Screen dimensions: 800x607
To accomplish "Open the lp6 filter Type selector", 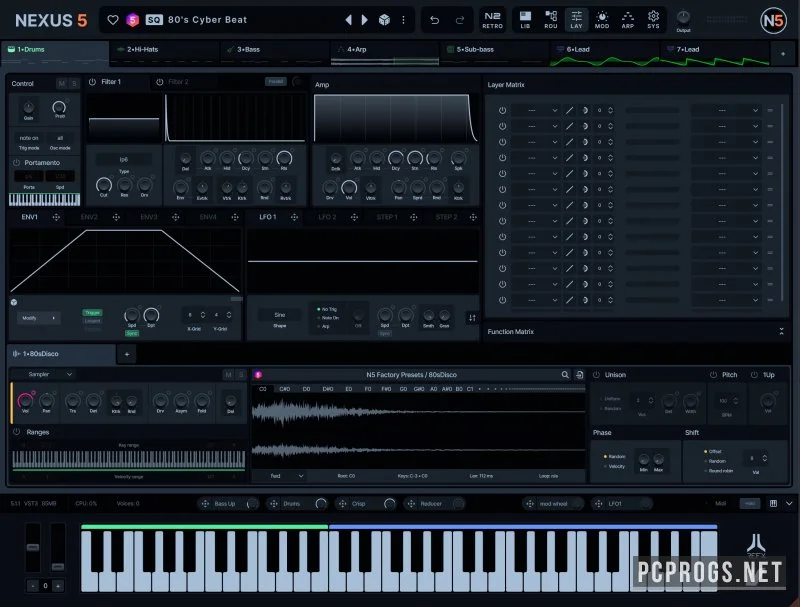I will (x=124, y=160).
